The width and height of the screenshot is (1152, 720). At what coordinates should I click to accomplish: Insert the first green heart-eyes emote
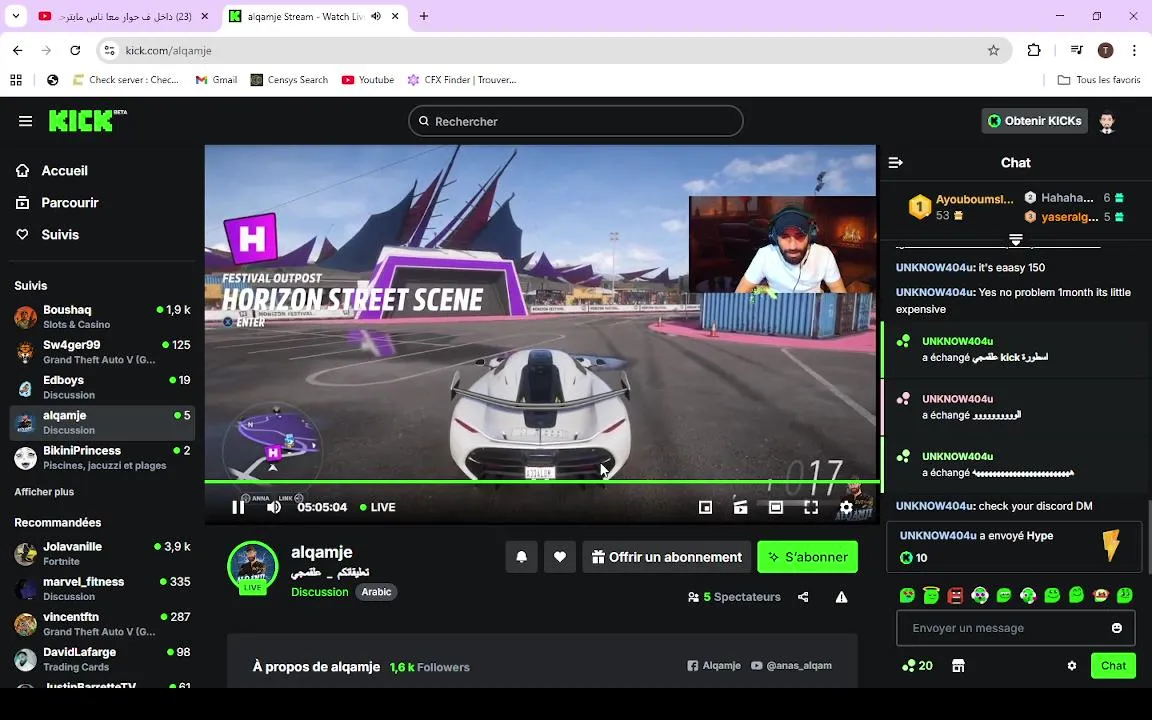coord(907,595)
